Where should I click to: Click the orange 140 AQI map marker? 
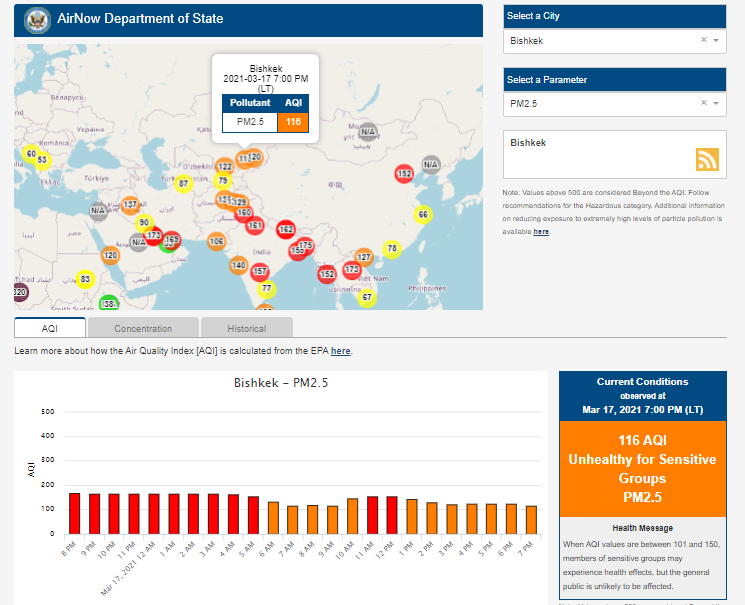(x=238, y=265)
